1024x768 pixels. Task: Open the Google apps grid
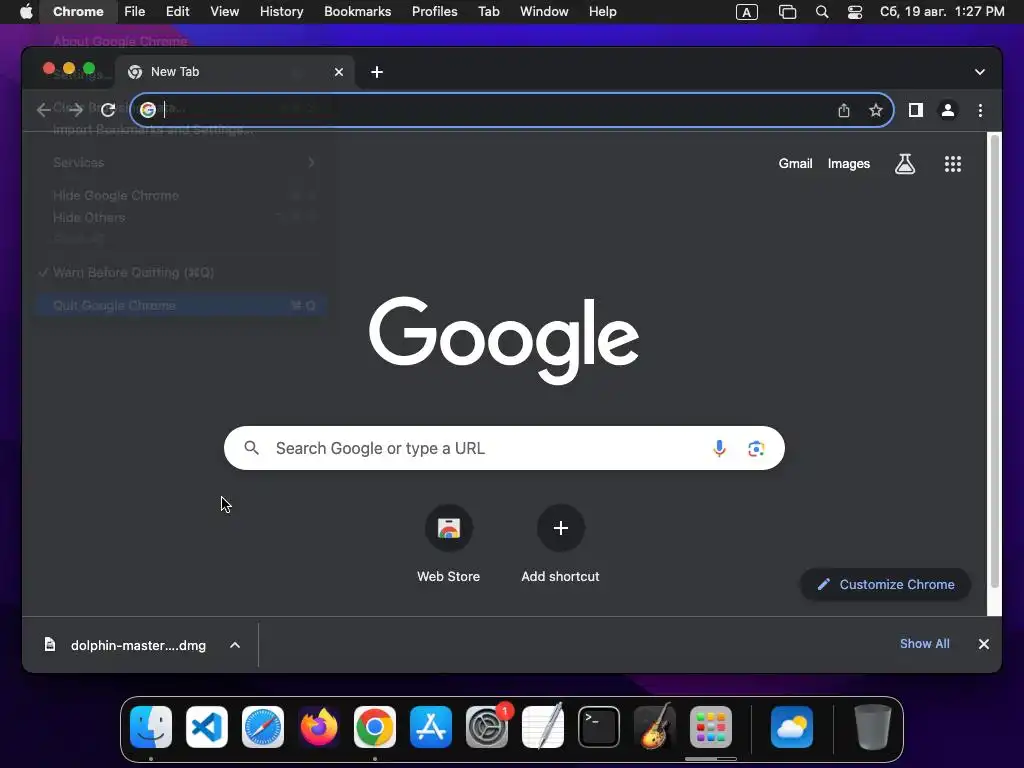click(x=953, y=164)
